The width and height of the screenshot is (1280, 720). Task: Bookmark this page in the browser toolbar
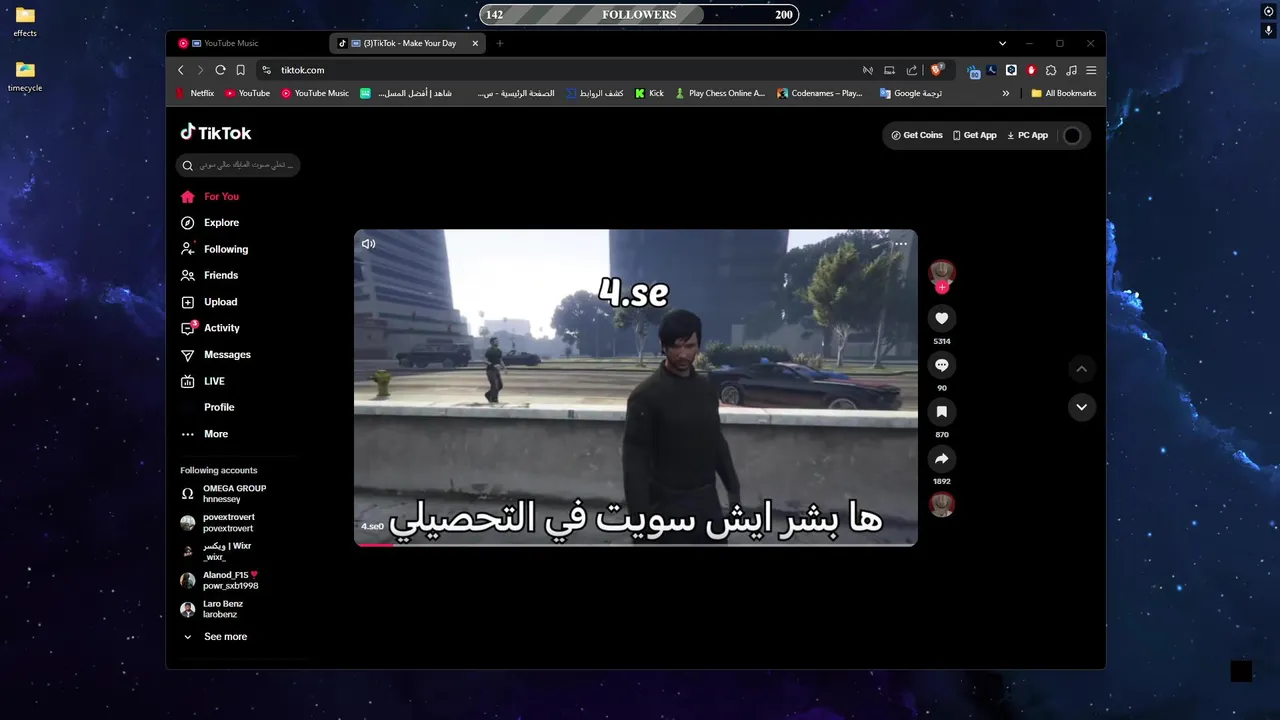click(x=241, y=70)
